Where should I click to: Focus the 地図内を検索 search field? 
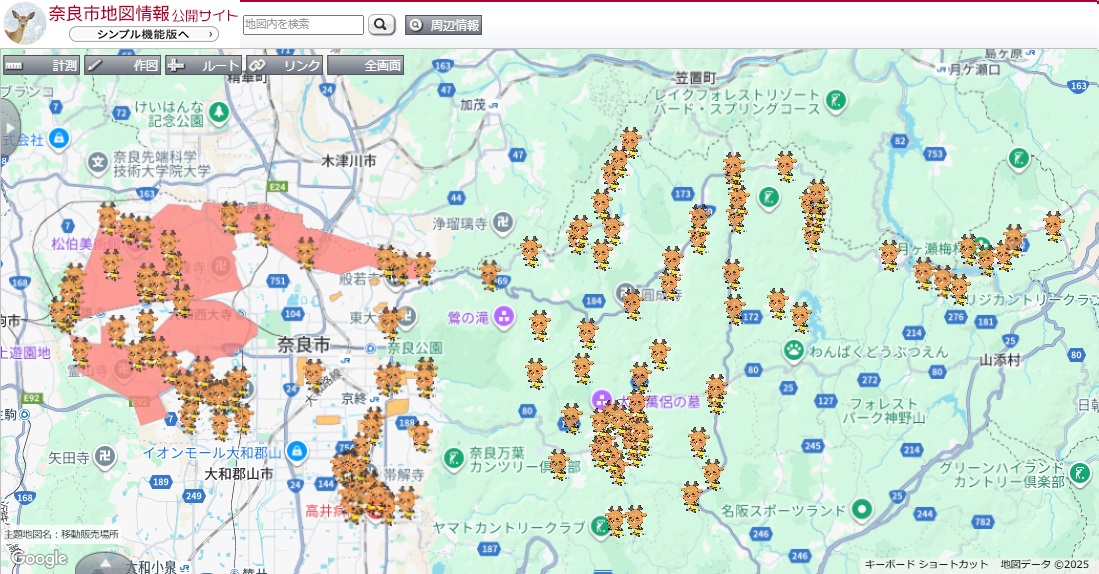point(303,25)
